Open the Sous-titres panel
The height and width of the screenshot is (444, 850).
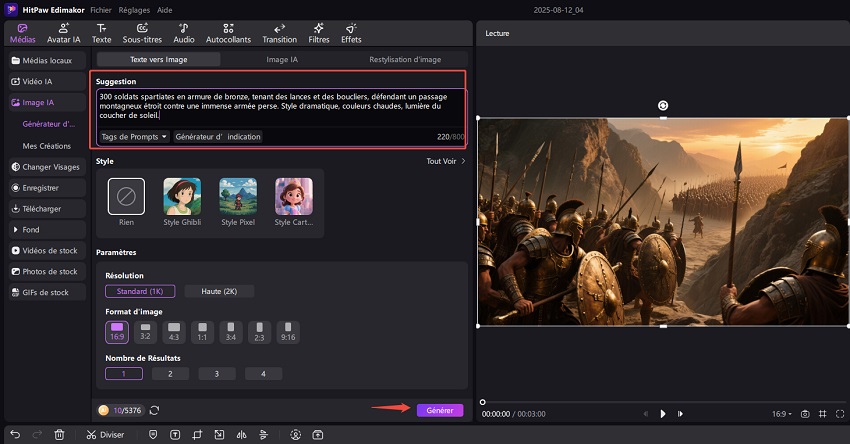[142, 33]
